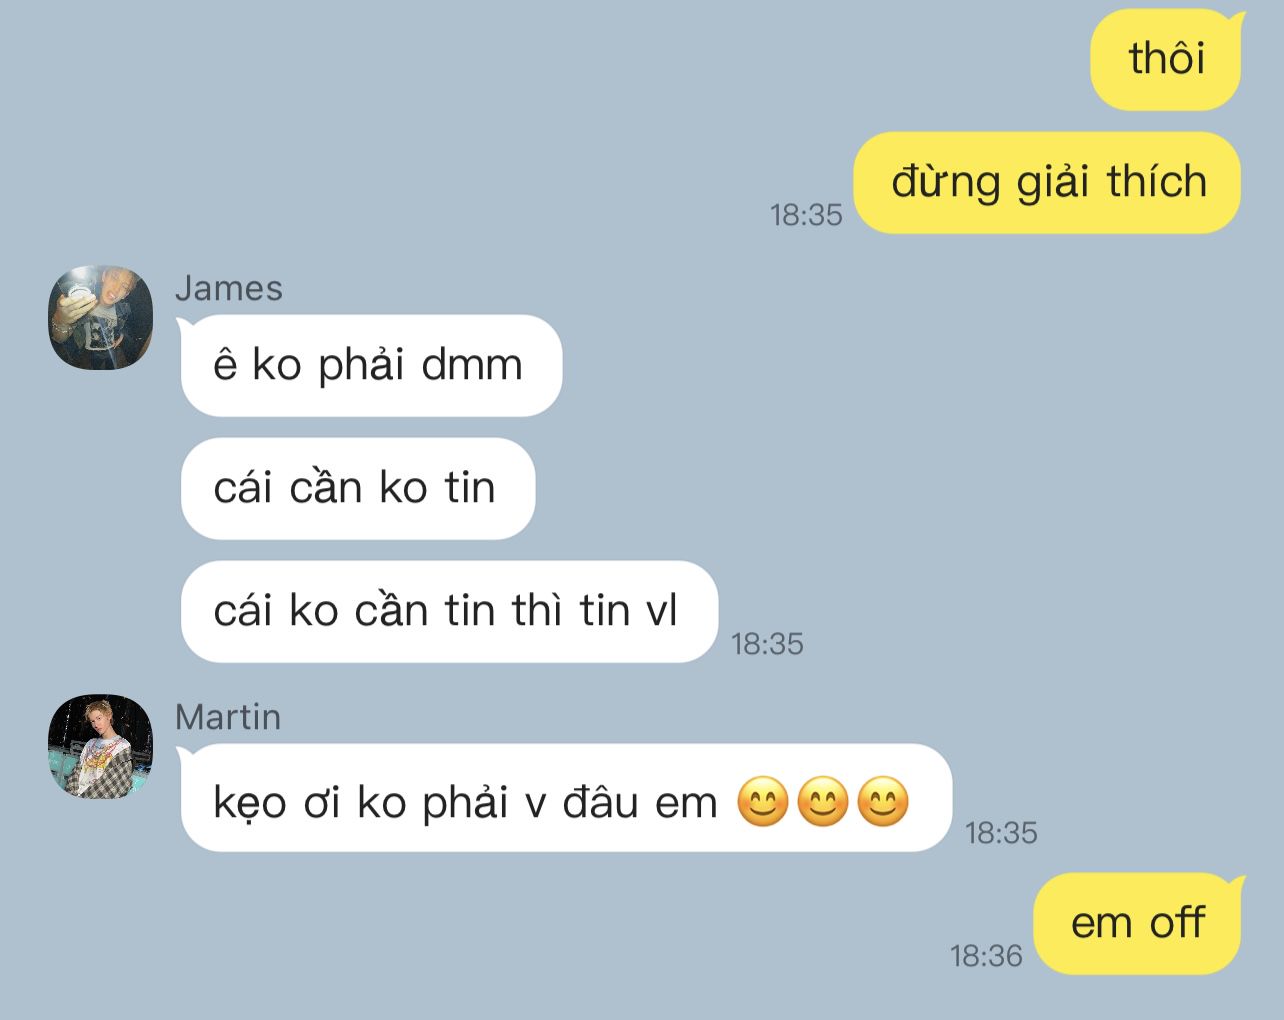
Task: Select the 'cái cần ko tin' message
Action: tap(357, 489)
